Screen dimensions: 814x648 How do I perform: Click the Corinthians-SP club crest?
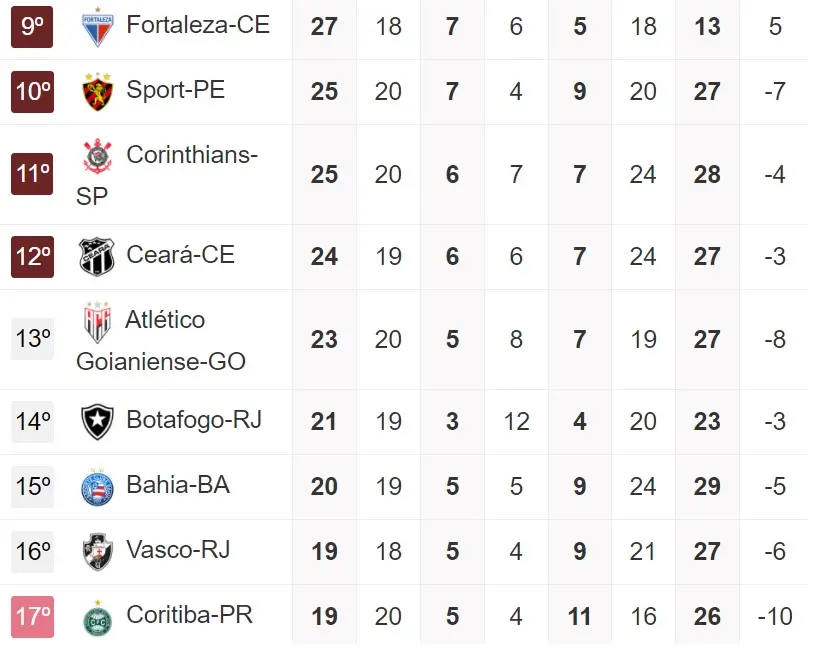pyautogui.click(x=97, y=157)
